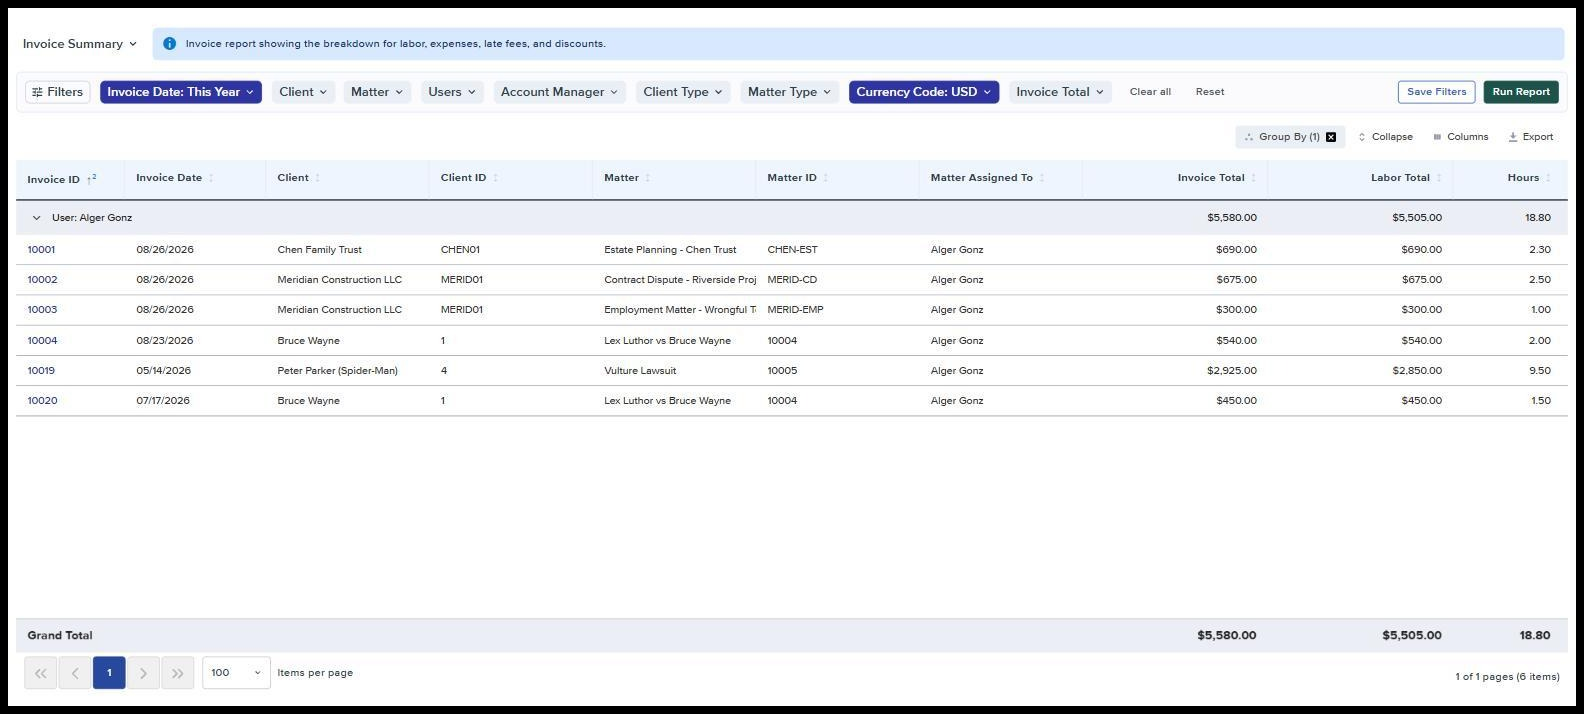Go to last page arrow
The image size is (1584, 714).
pyautogui.click(x=177, y=673)
